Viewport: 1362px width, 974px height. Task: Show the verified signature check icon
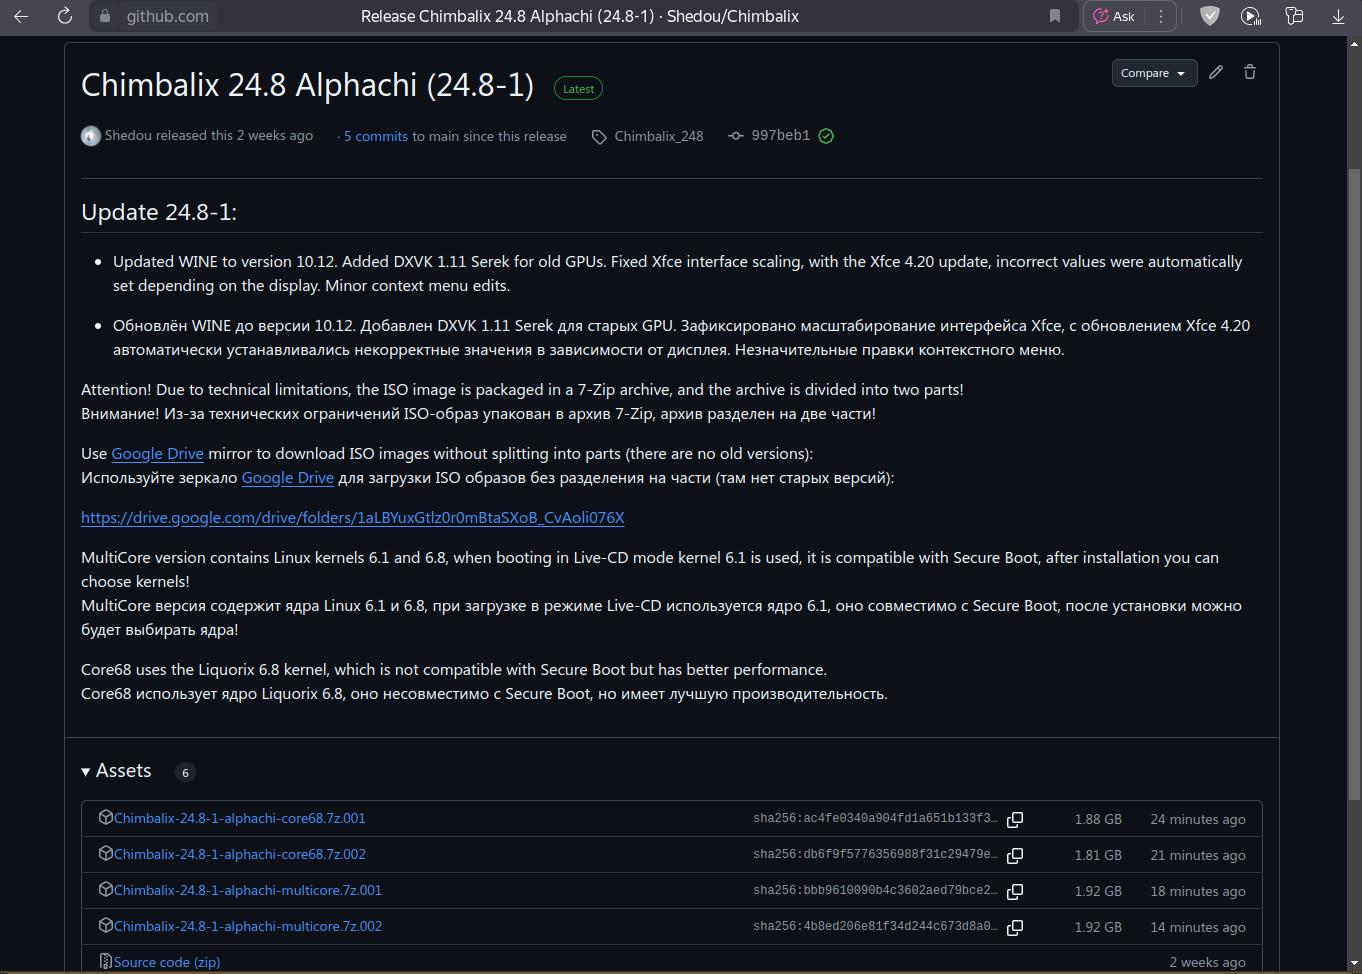click(826, 136)
